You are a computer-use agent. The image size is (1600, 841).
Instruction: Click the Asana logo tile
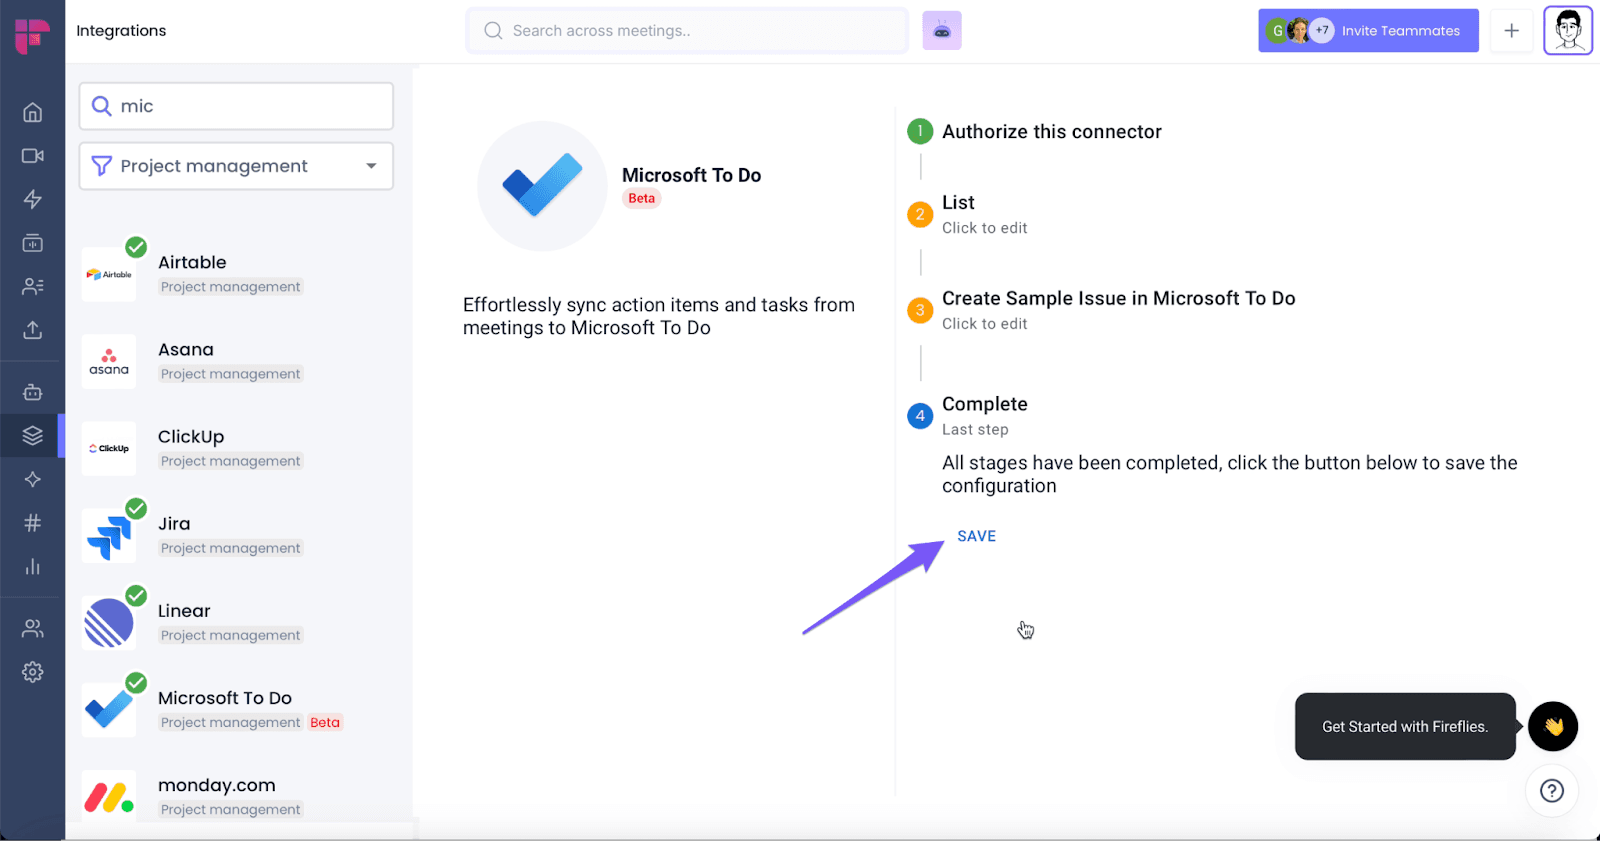pos(109,361)
